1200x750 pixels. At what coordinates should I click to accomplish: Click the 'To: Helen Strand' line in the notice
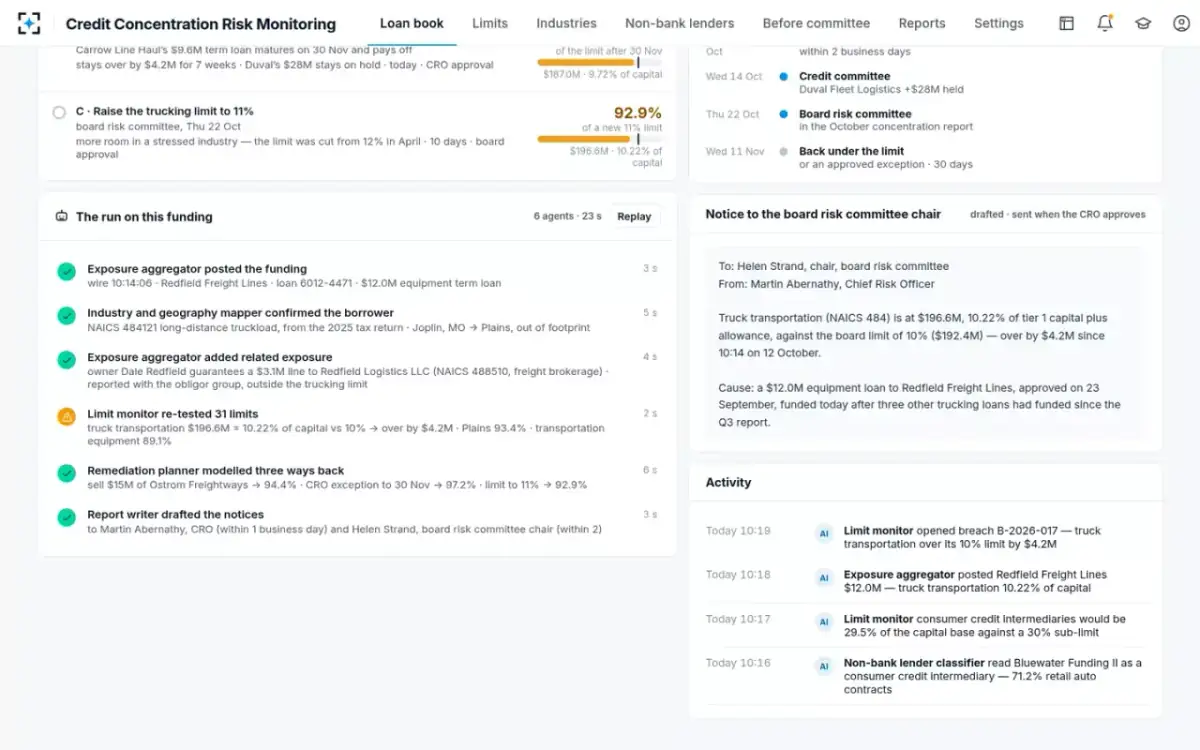(x=833, y=266)
